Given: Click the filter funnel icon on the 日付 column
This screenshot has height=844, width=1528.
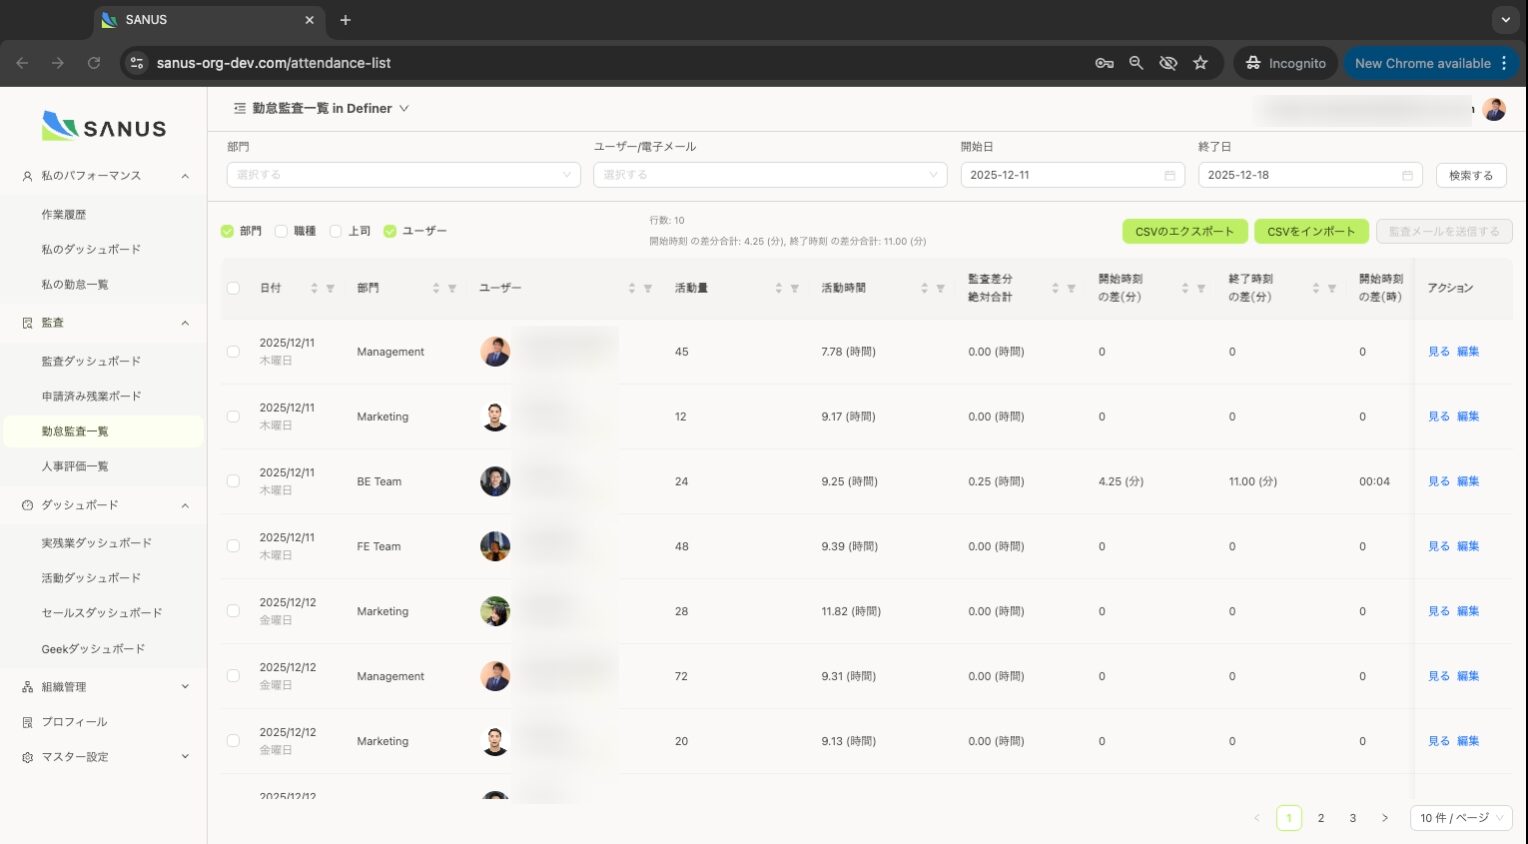Looking at the screenshot, I should click(x=329, y=288).
